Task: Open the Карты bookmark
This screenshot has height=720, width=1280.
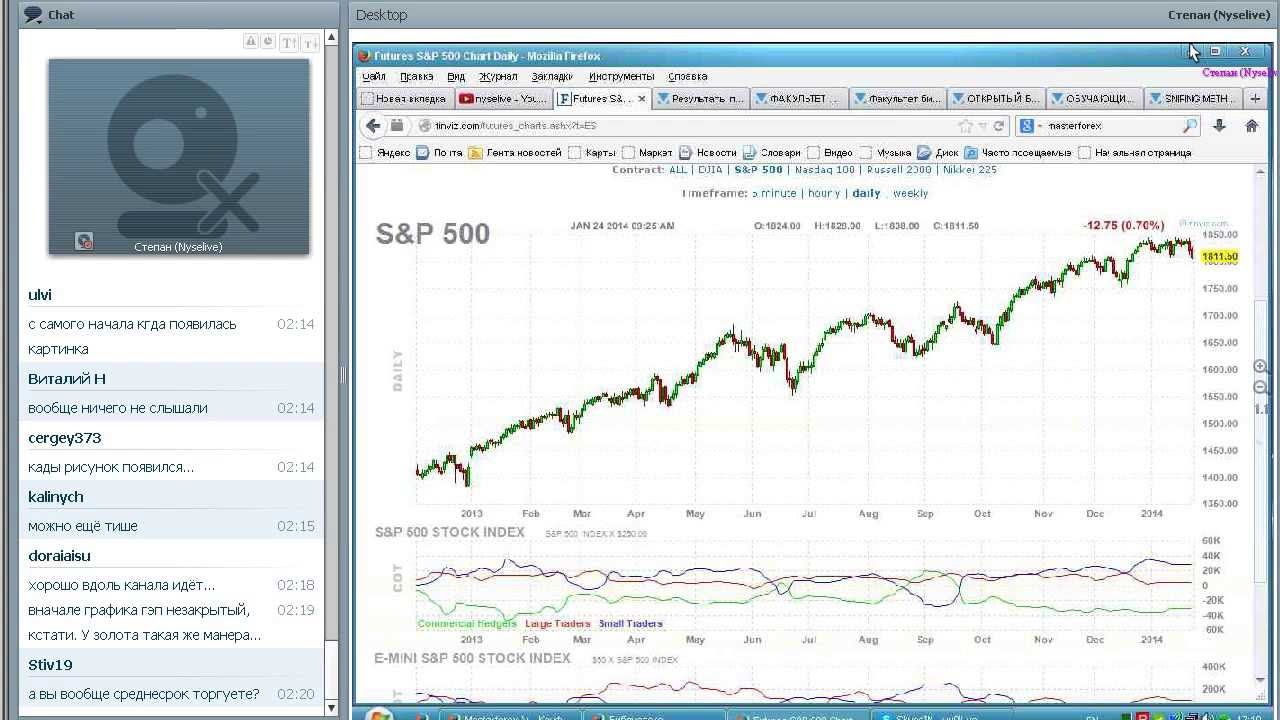Action: (592, 153)
